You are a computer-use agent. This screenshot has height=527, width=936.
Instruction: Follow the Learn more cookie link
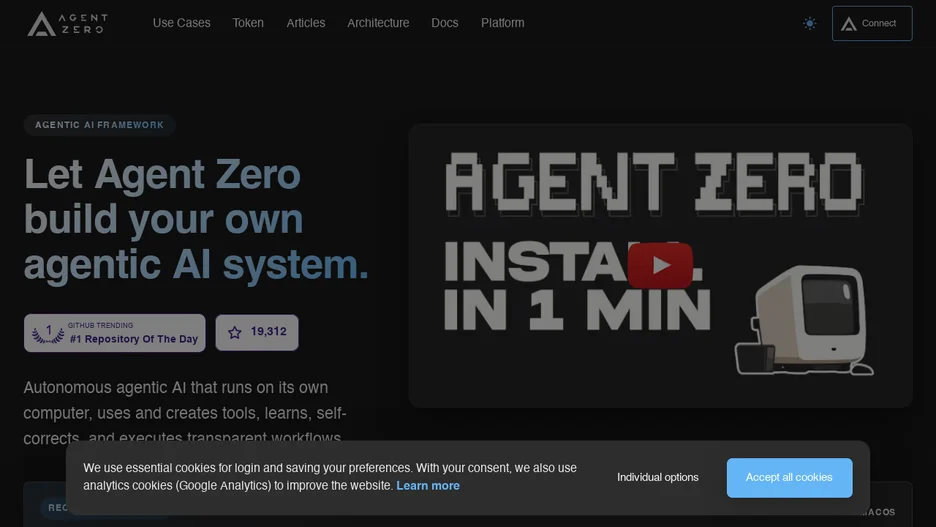click(x=428, y=485)
